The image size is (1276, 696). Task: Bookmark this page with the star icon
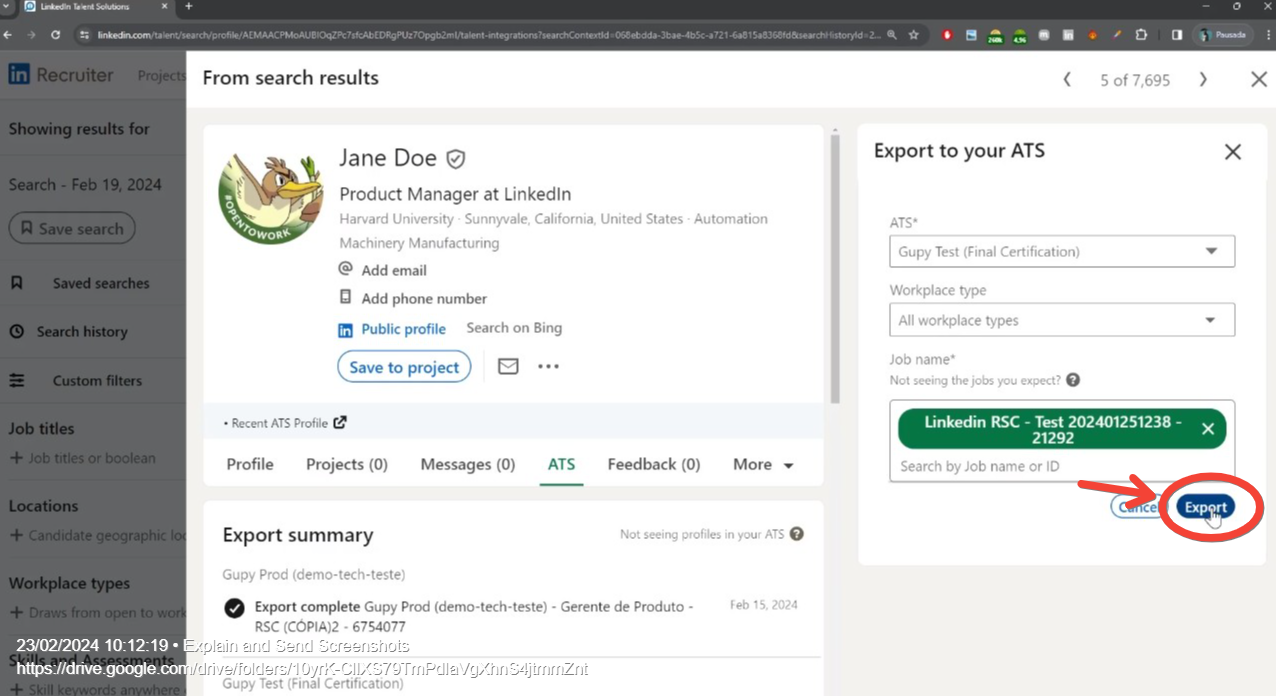tap(913, 34)
